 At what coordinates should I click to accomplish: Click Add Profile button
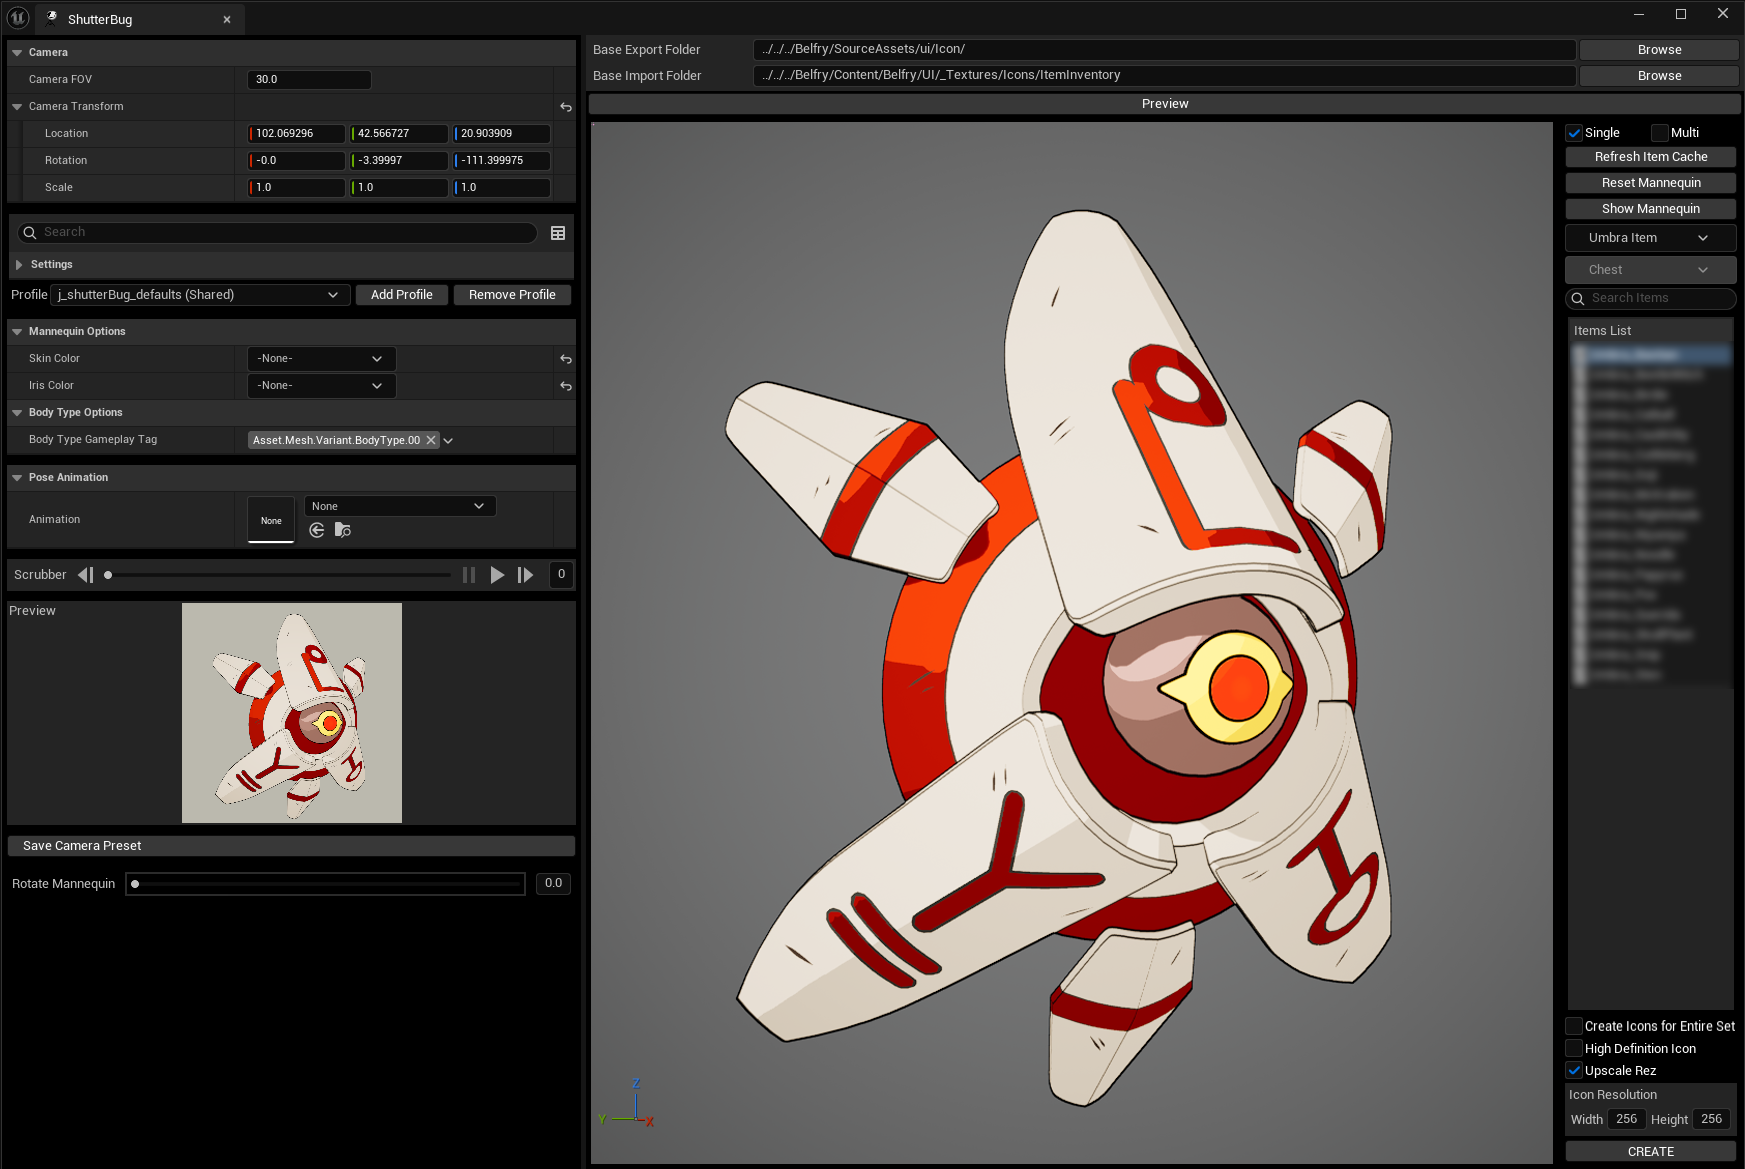[402, 295]
